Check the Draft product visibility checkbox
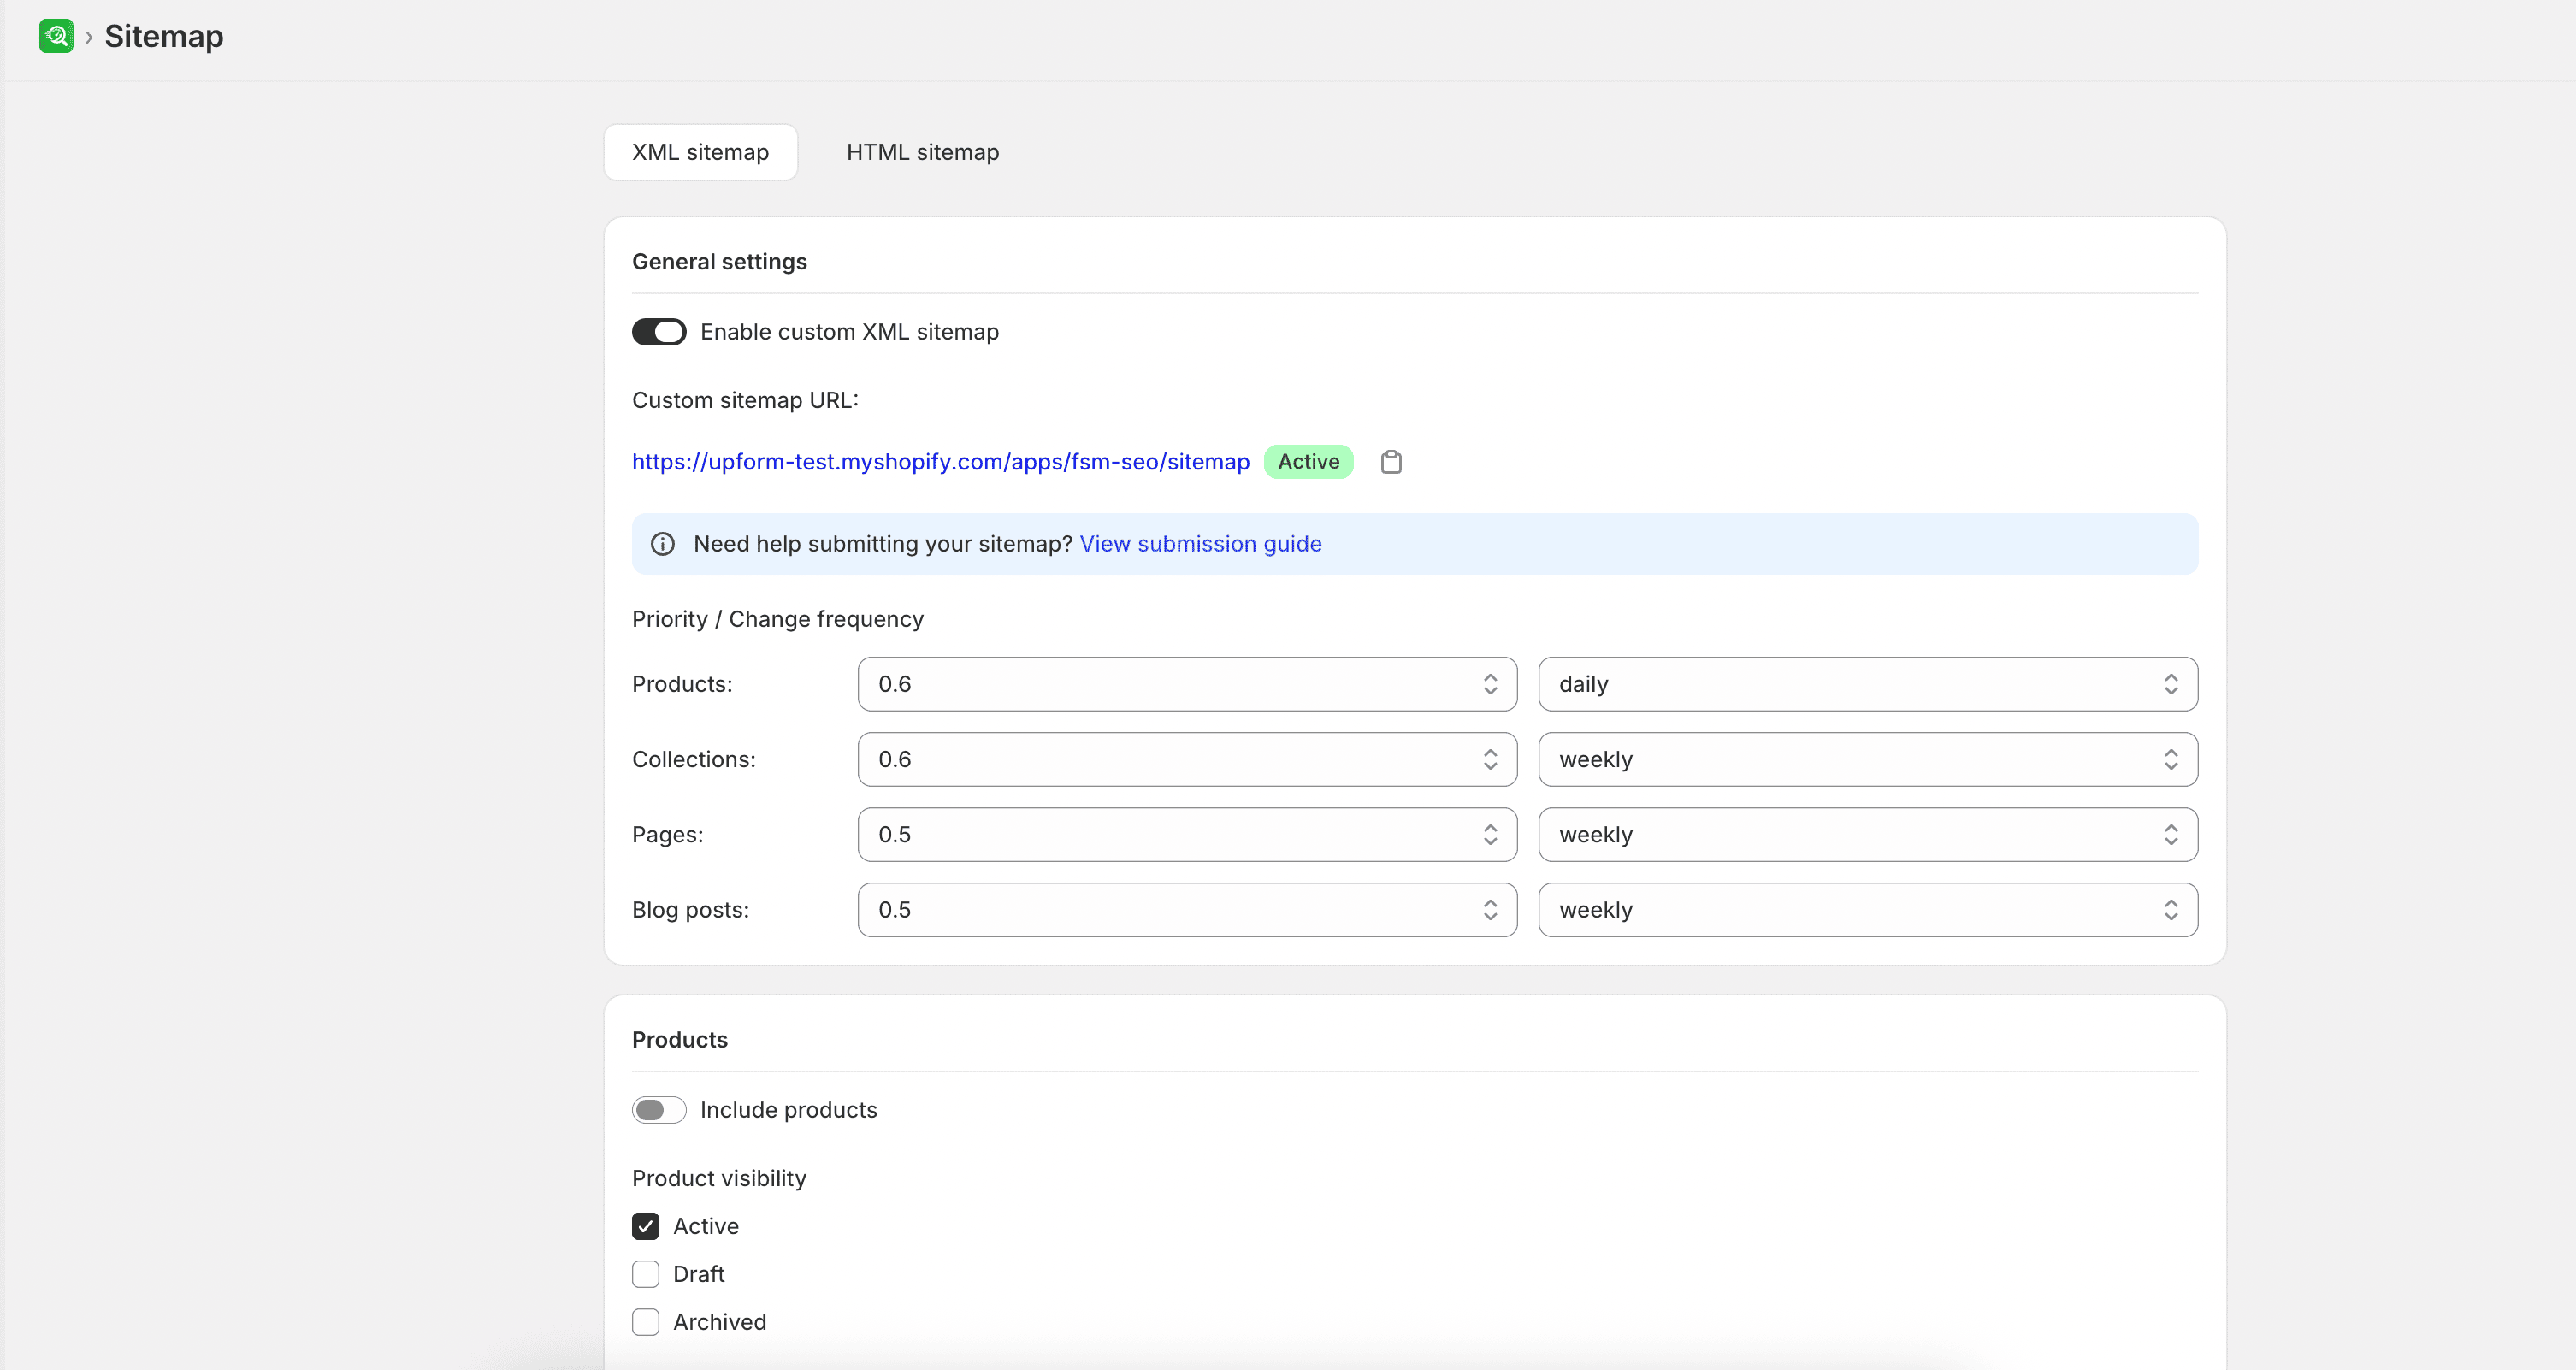The image size is (2576, 1370). [x=646, y=1274]
